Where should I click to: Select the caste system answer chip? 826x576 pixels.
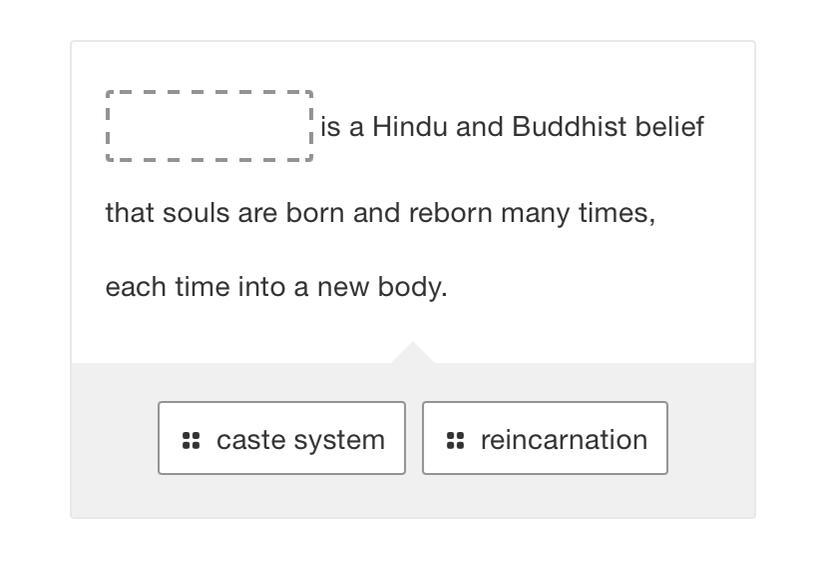pyautogui.click(x=282, y=438)
